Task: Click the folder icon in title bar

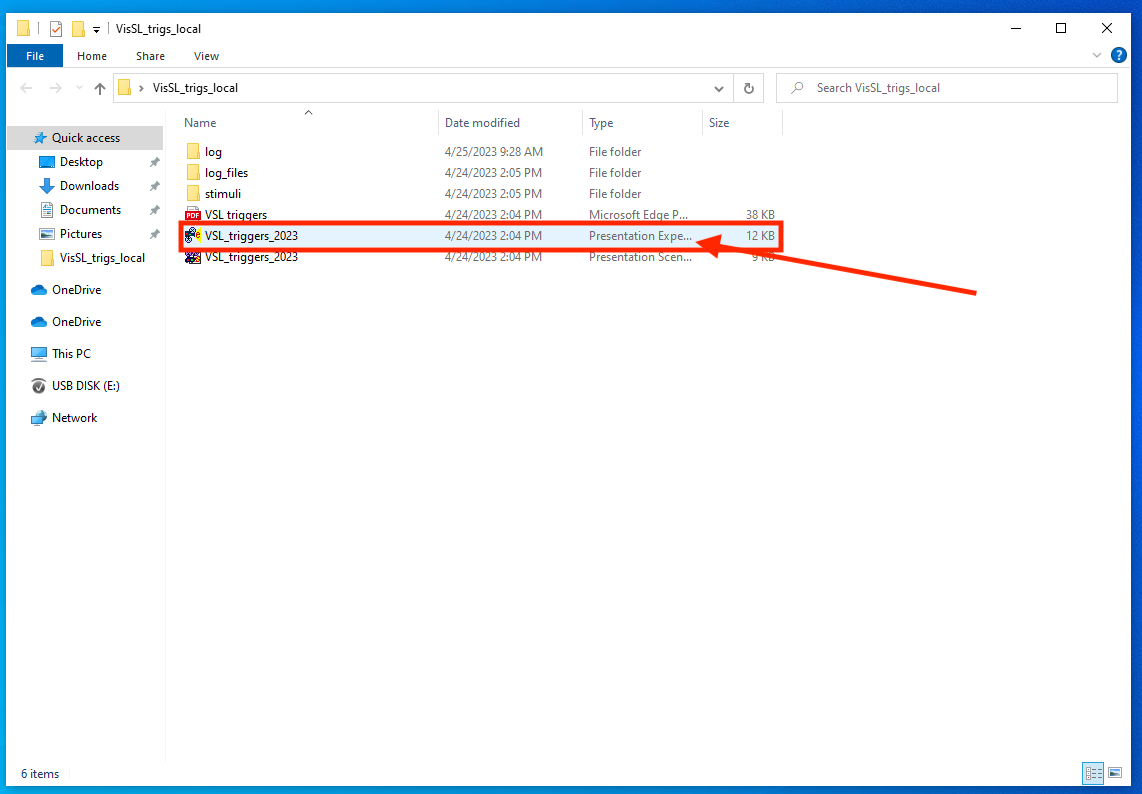Action: tap(23, 28)
